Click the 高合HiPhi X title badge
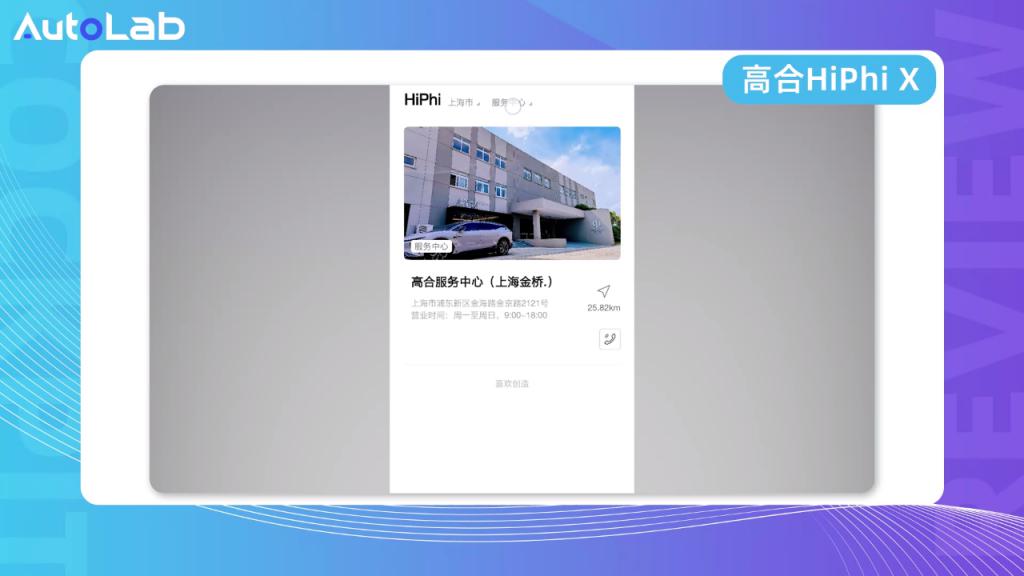 pyautogui.click(x=829, y=80)
